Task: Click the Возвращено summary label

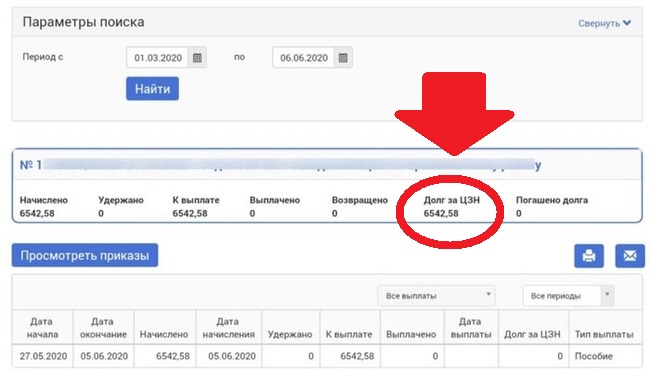Action: click(359, 200)
